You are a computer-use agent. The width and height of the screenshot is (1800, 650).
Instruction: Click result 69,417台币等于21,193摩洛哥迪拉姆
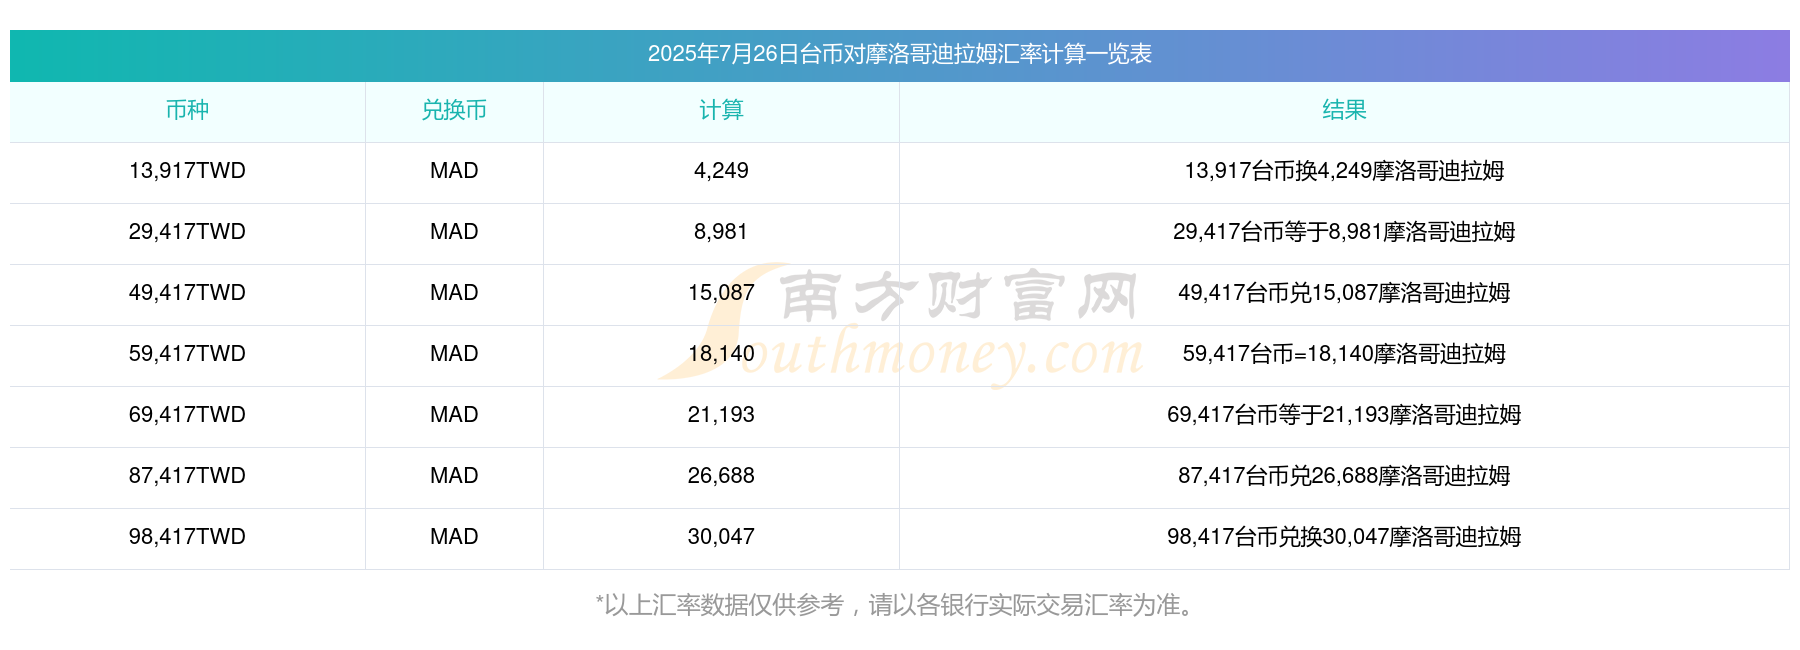click(x=1344, y=415)
